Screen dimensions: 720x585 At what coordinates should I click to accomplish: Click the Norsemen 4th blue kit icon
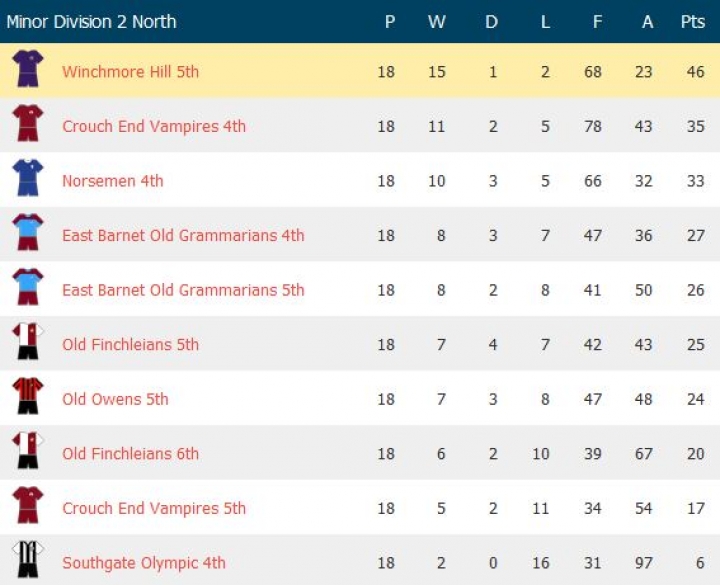27,178
